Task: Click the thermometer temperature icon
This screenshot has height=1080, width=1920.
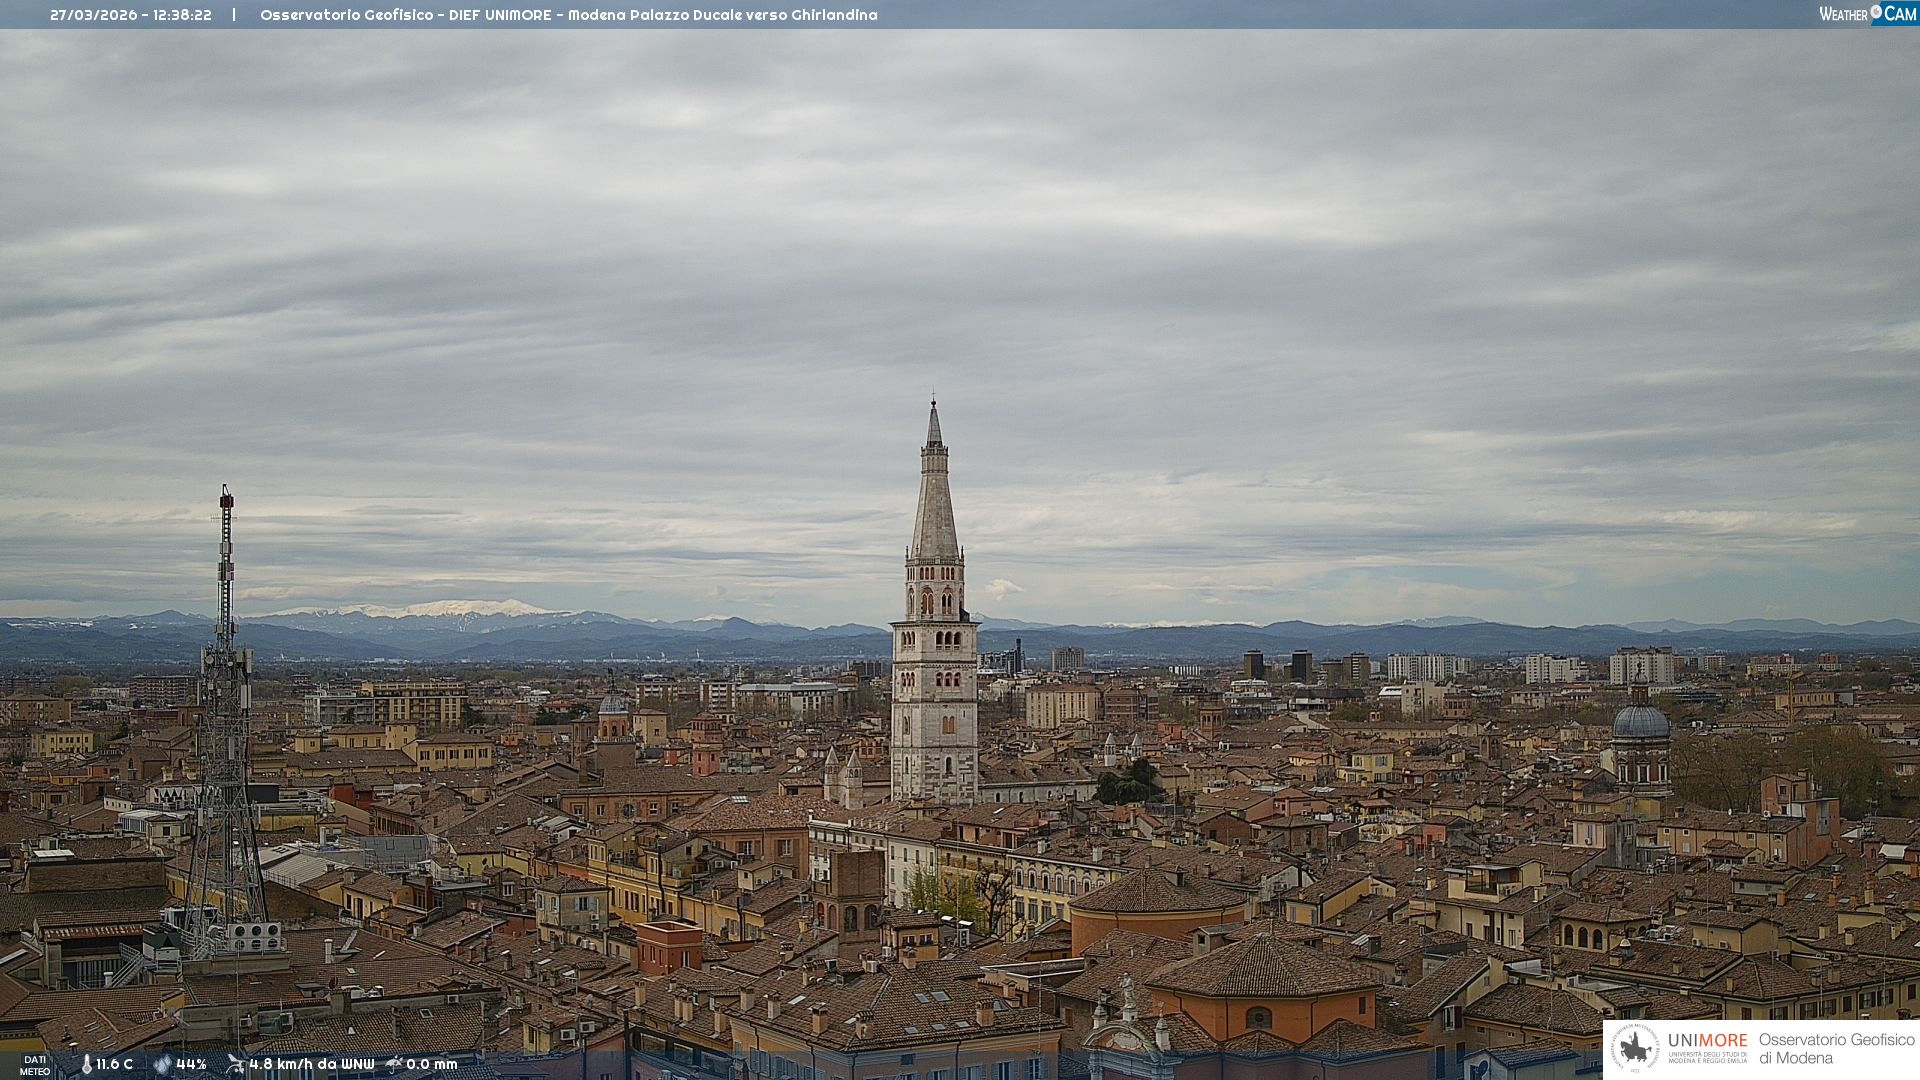Action: [86, 1064]
